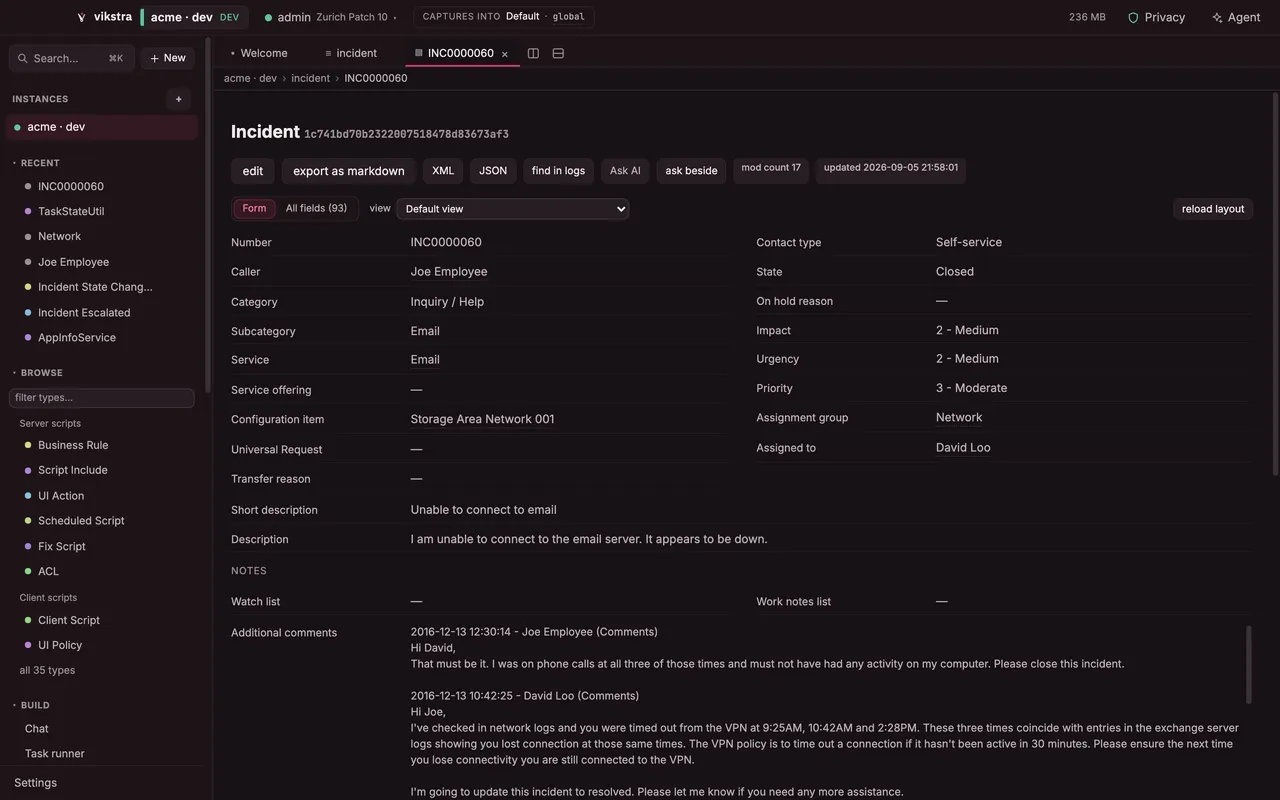Browse ACL type
The height and width of the screenshot is (800, 1280).
(48, 571)
